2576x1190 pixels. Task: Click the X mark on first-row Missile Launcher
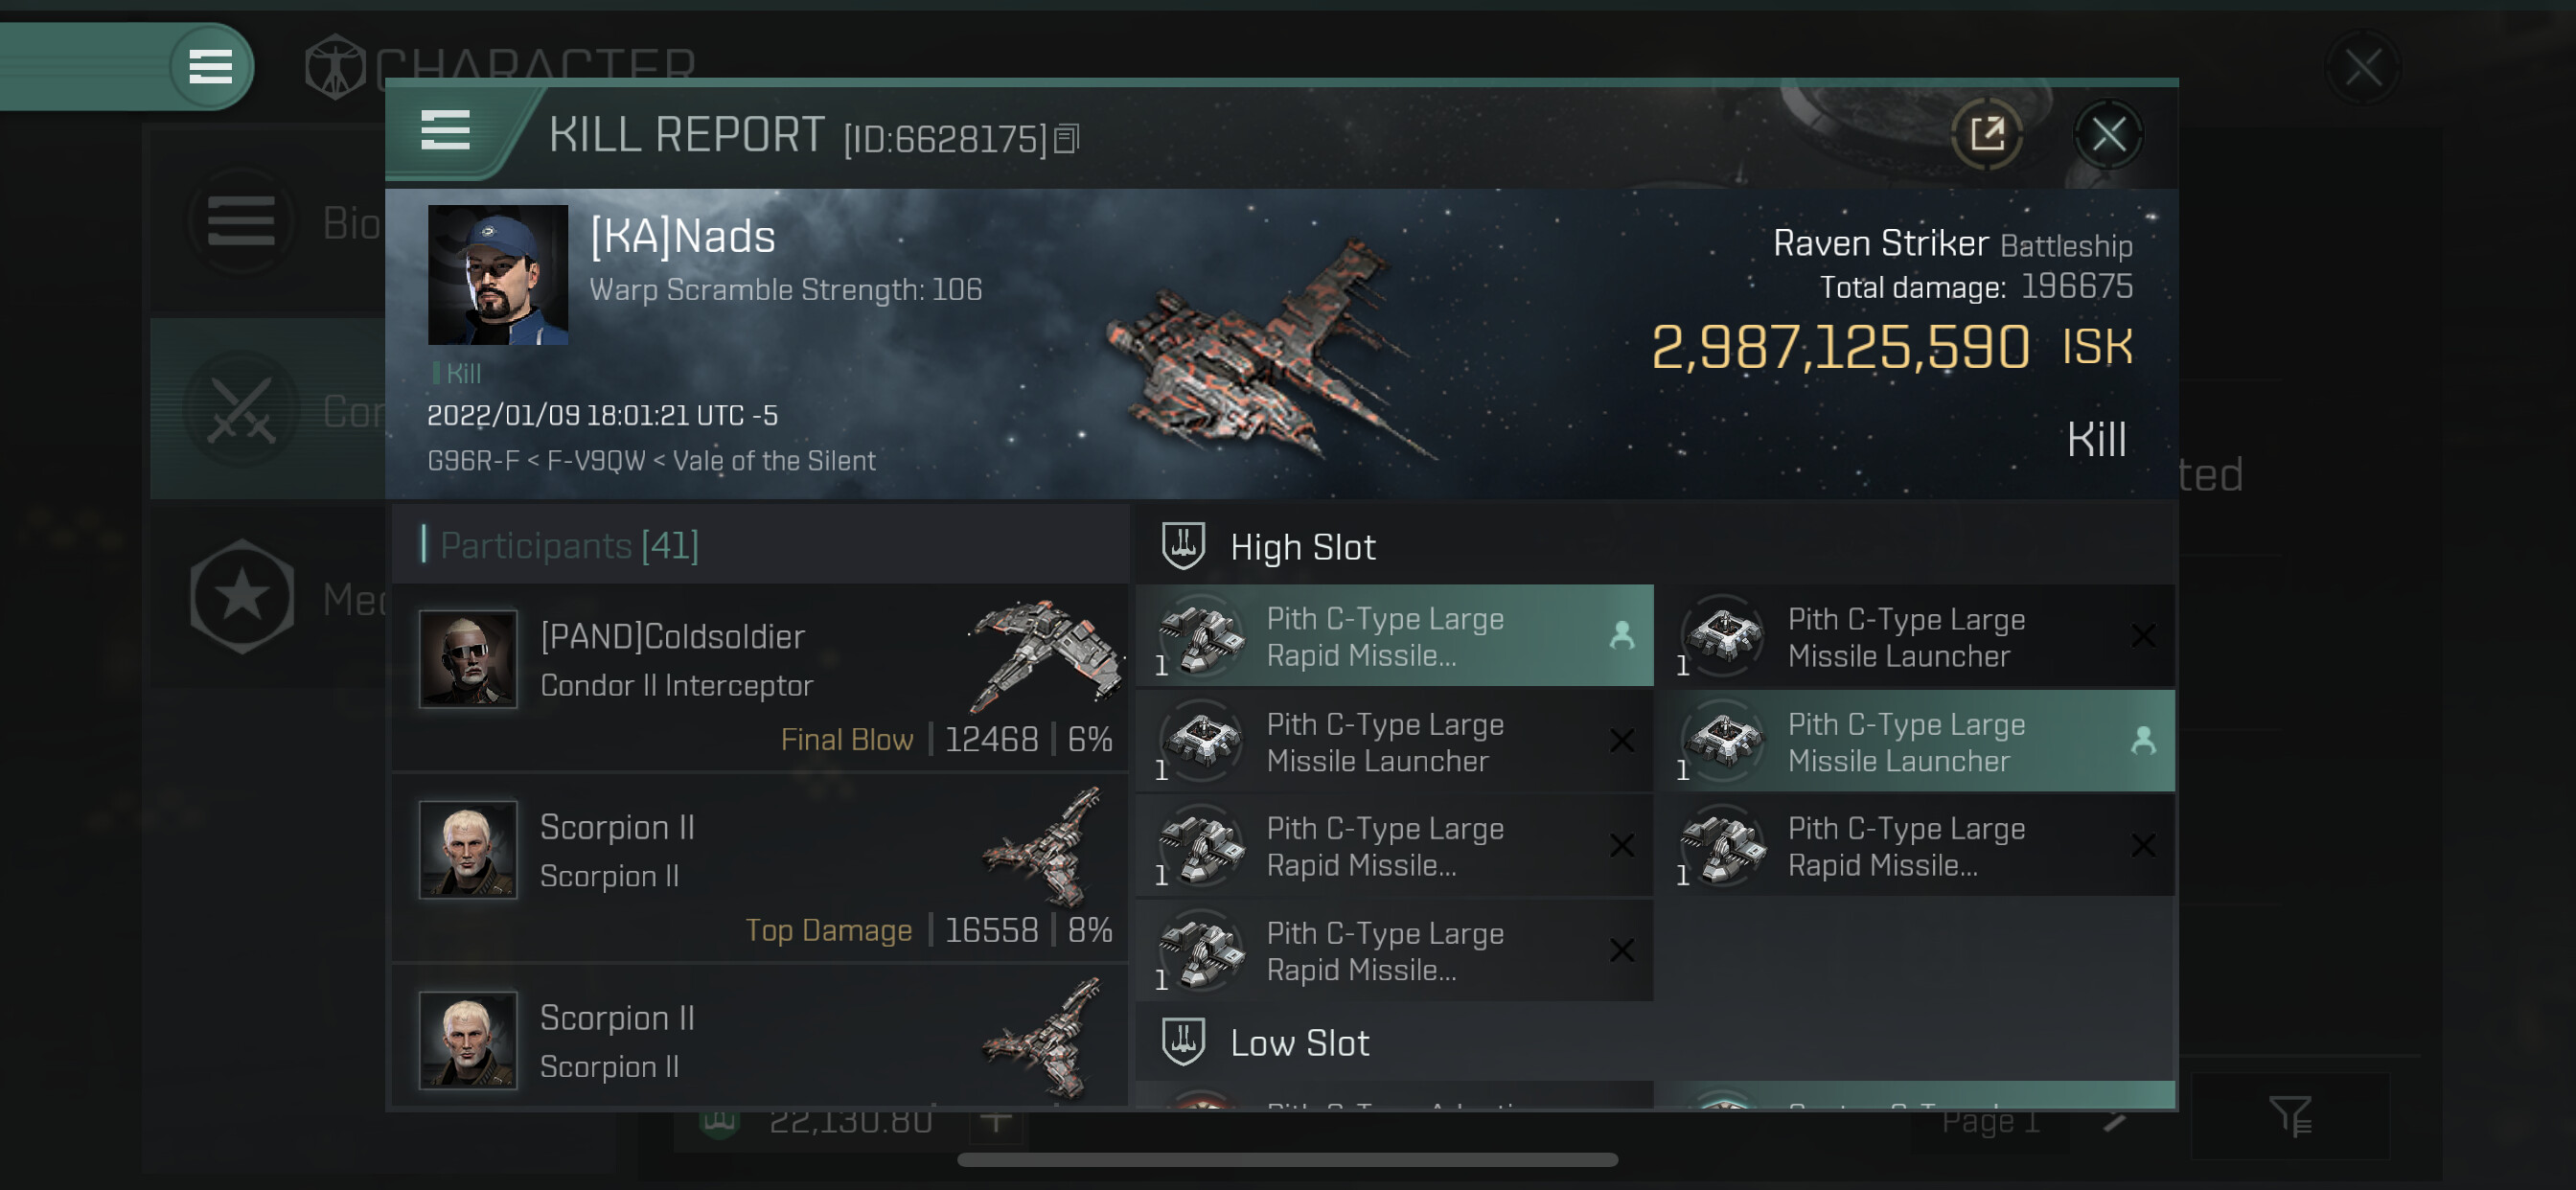(2142, 636)
